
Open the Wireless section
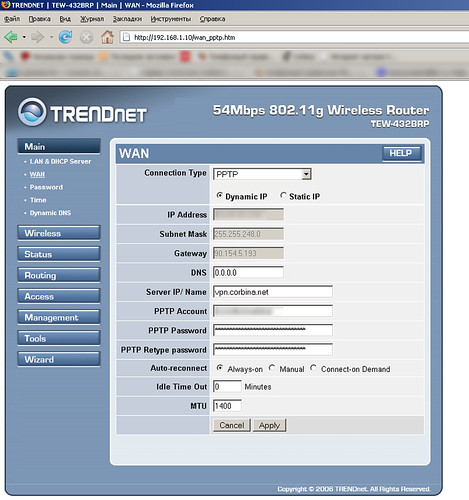click(x=59, y=233)
